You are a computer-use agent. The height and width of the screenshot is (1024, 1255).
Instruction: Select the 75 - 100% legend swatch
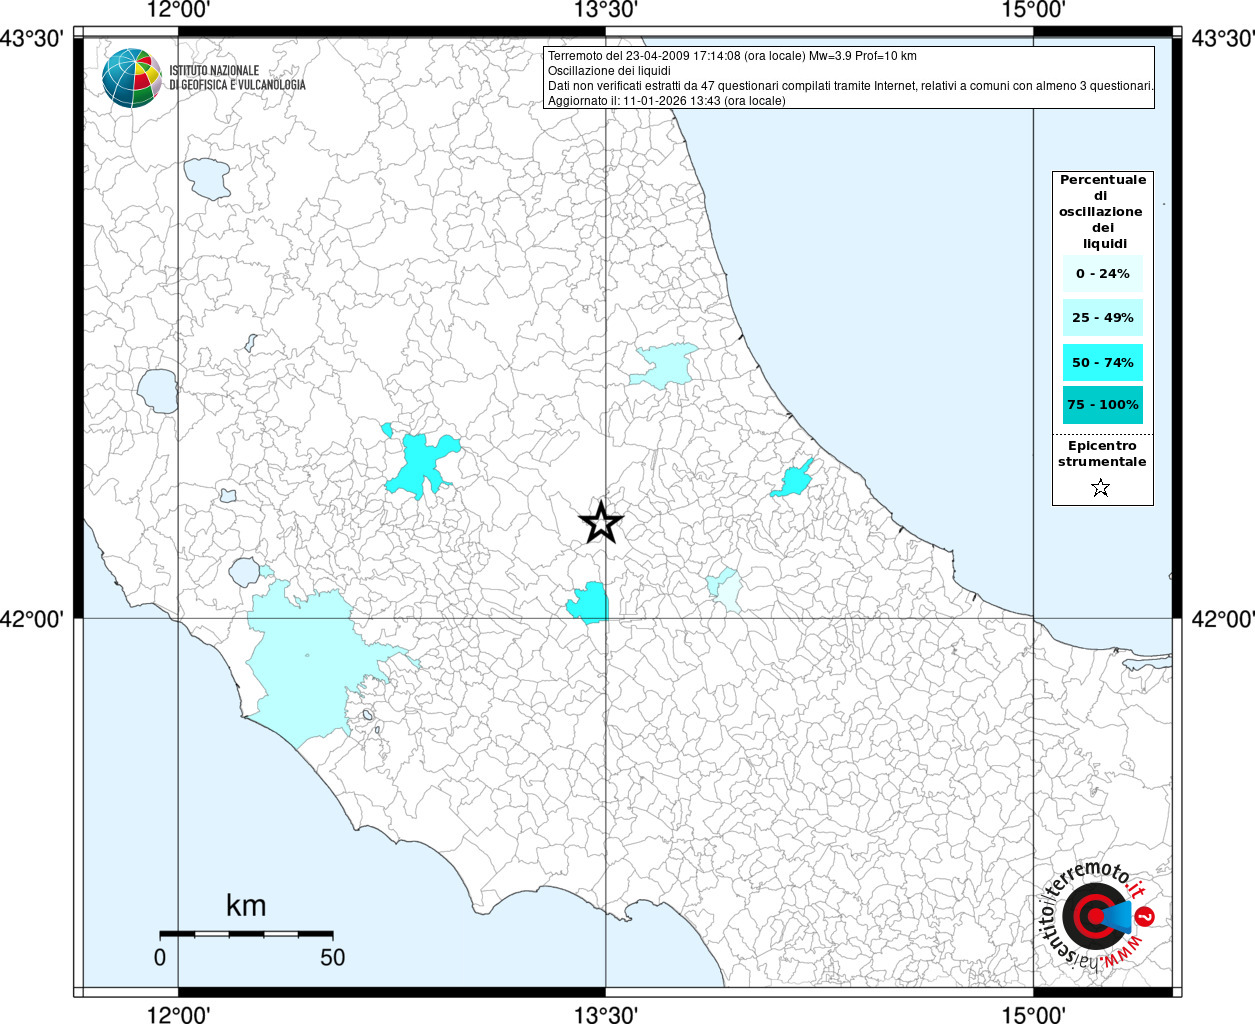point(1102,405)
